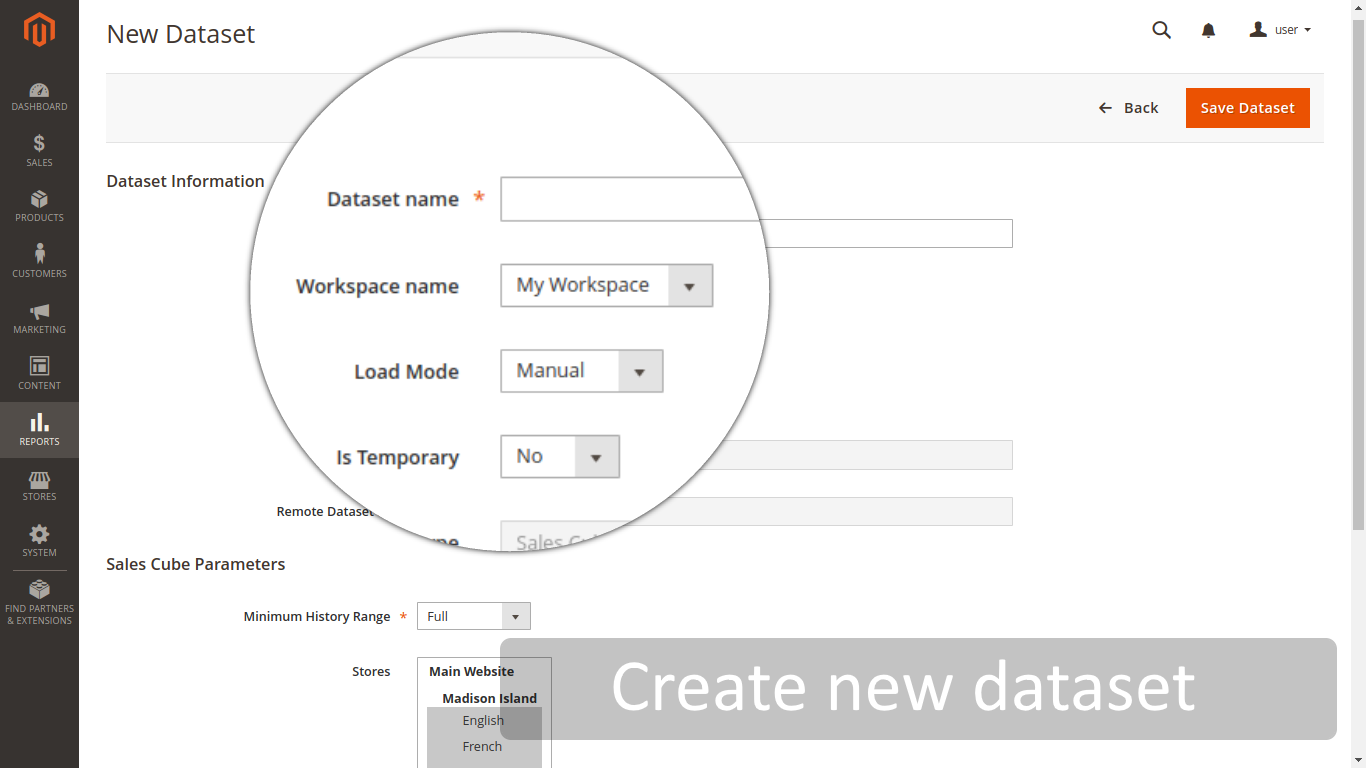Click Find Partners & Extensions
Screen dimensions: 1366x768
point(39,601)
